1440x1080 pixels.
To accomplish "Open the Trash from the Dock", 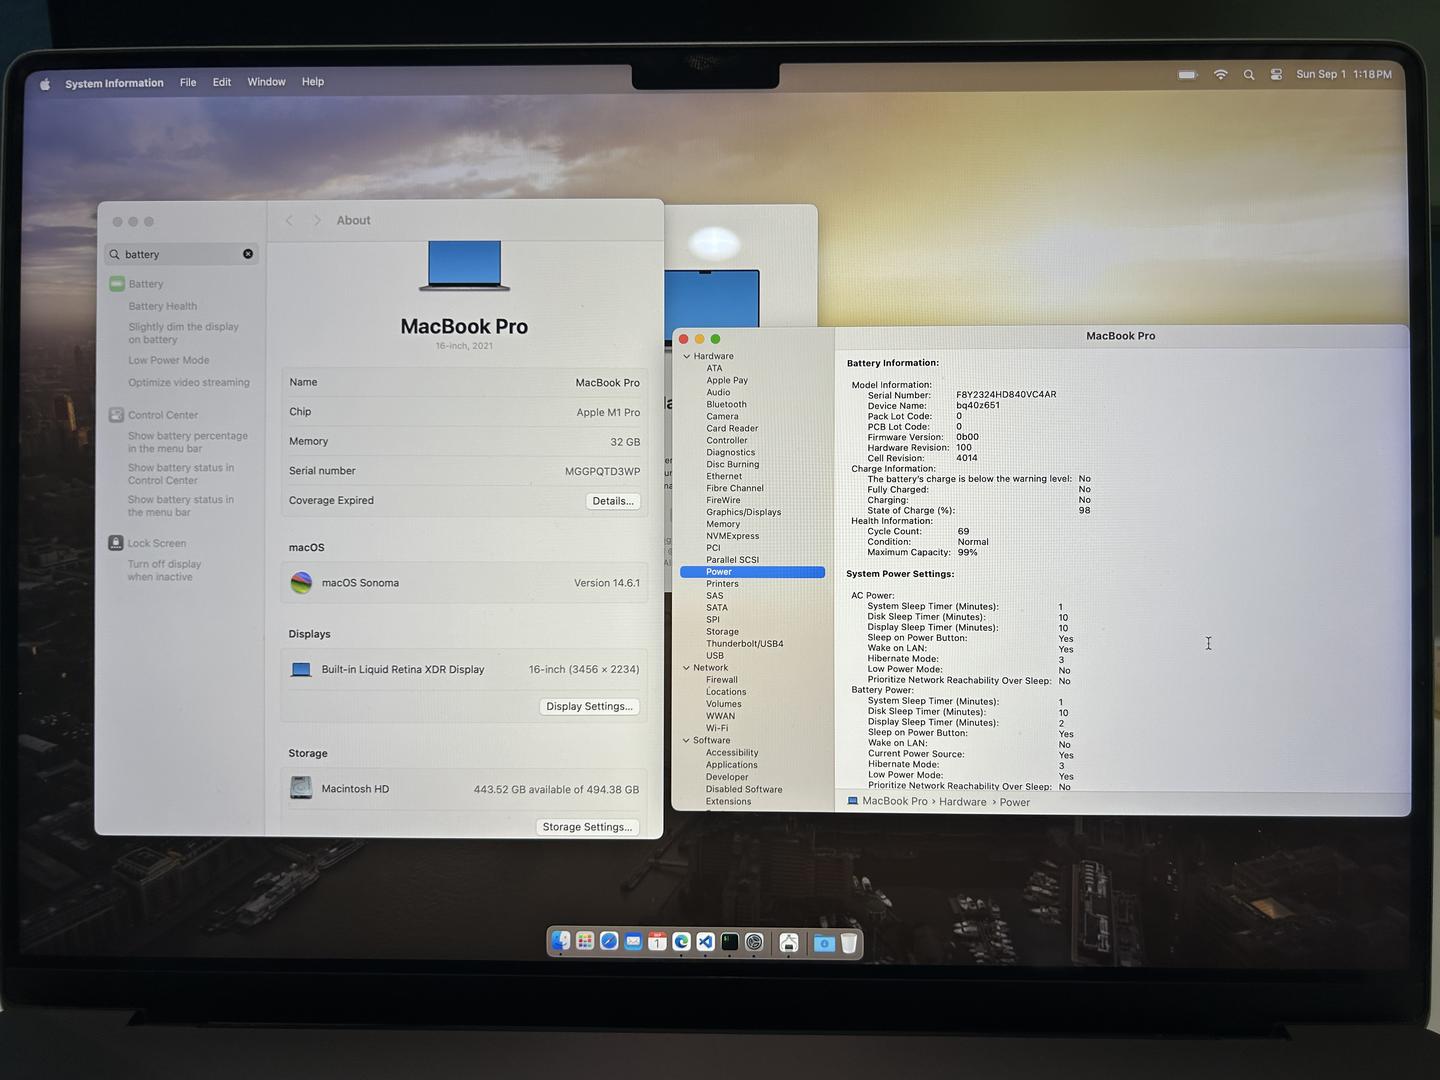I will [849, 943].
